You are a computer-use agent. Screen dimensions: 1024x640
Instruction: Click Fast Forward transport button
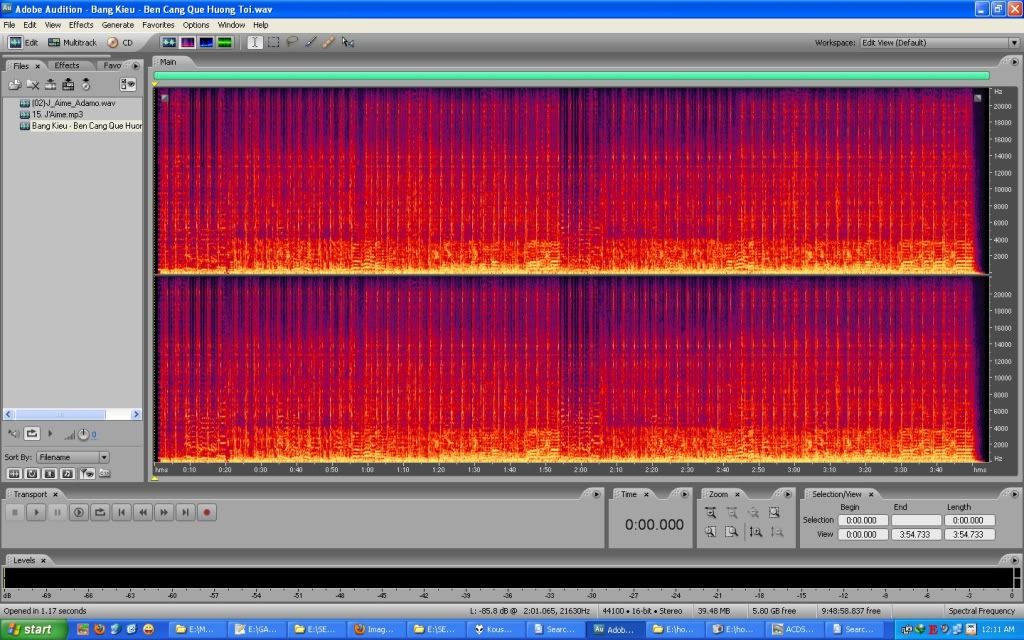coord(164,513)
